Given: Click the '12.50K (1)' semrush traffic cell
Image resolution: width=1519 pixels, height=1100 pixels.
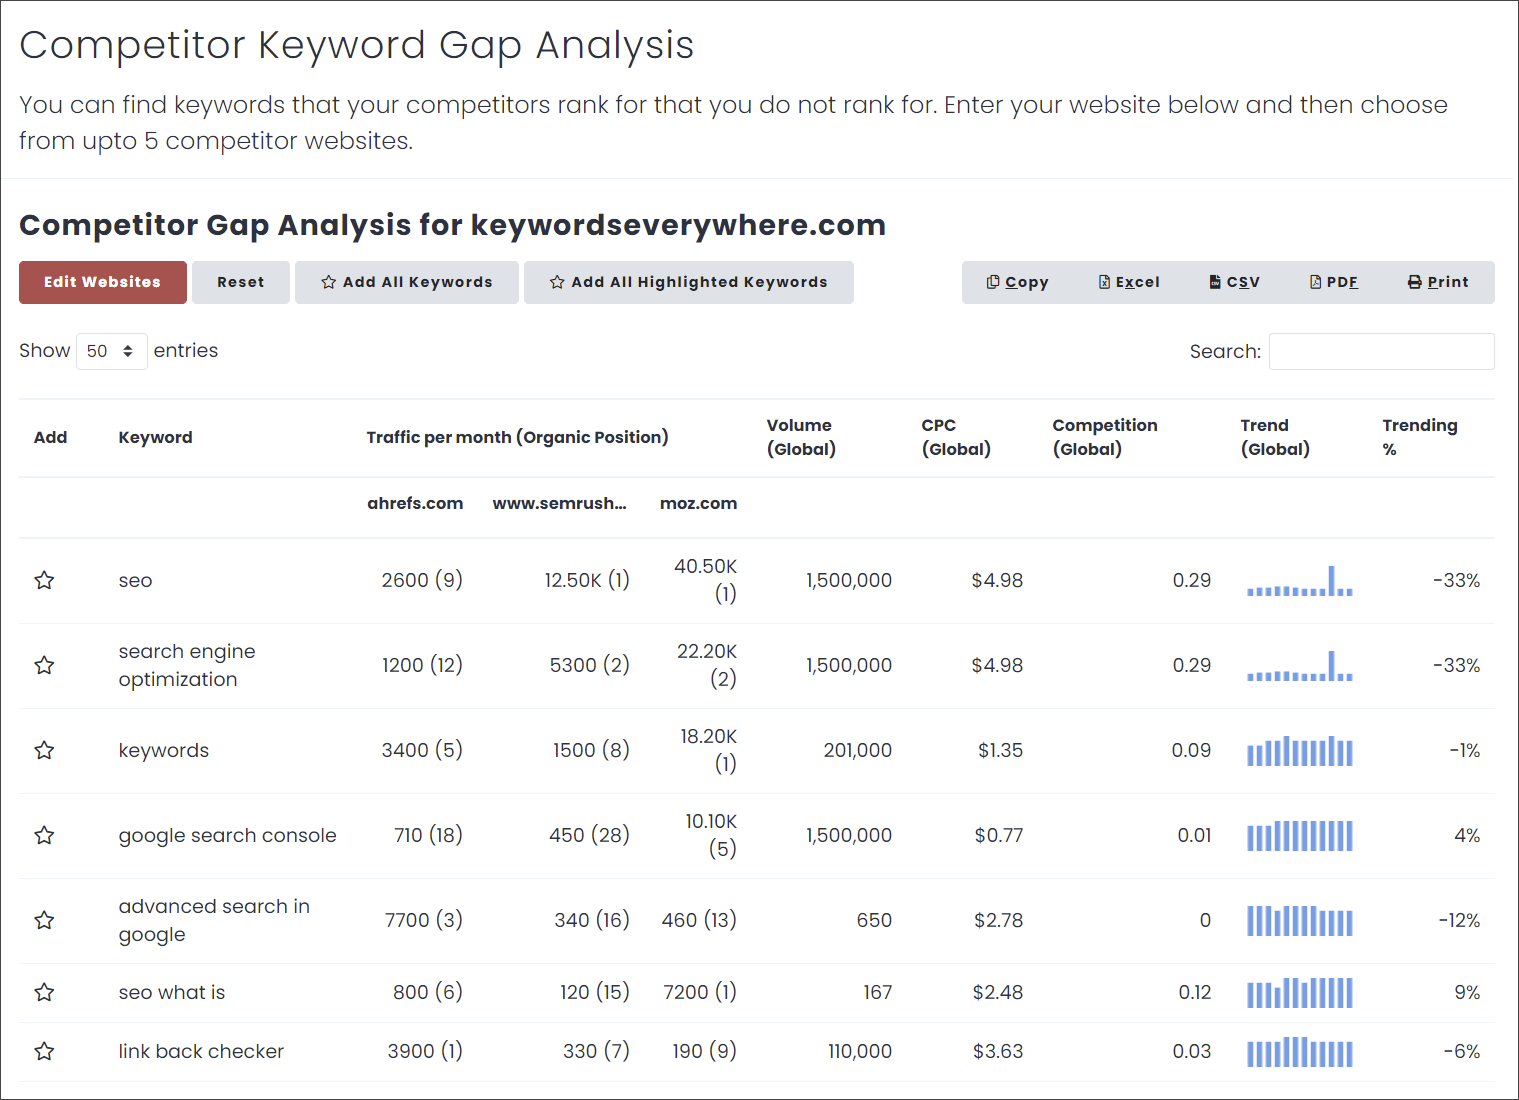Looking at the screenshot, I should 587,580.
